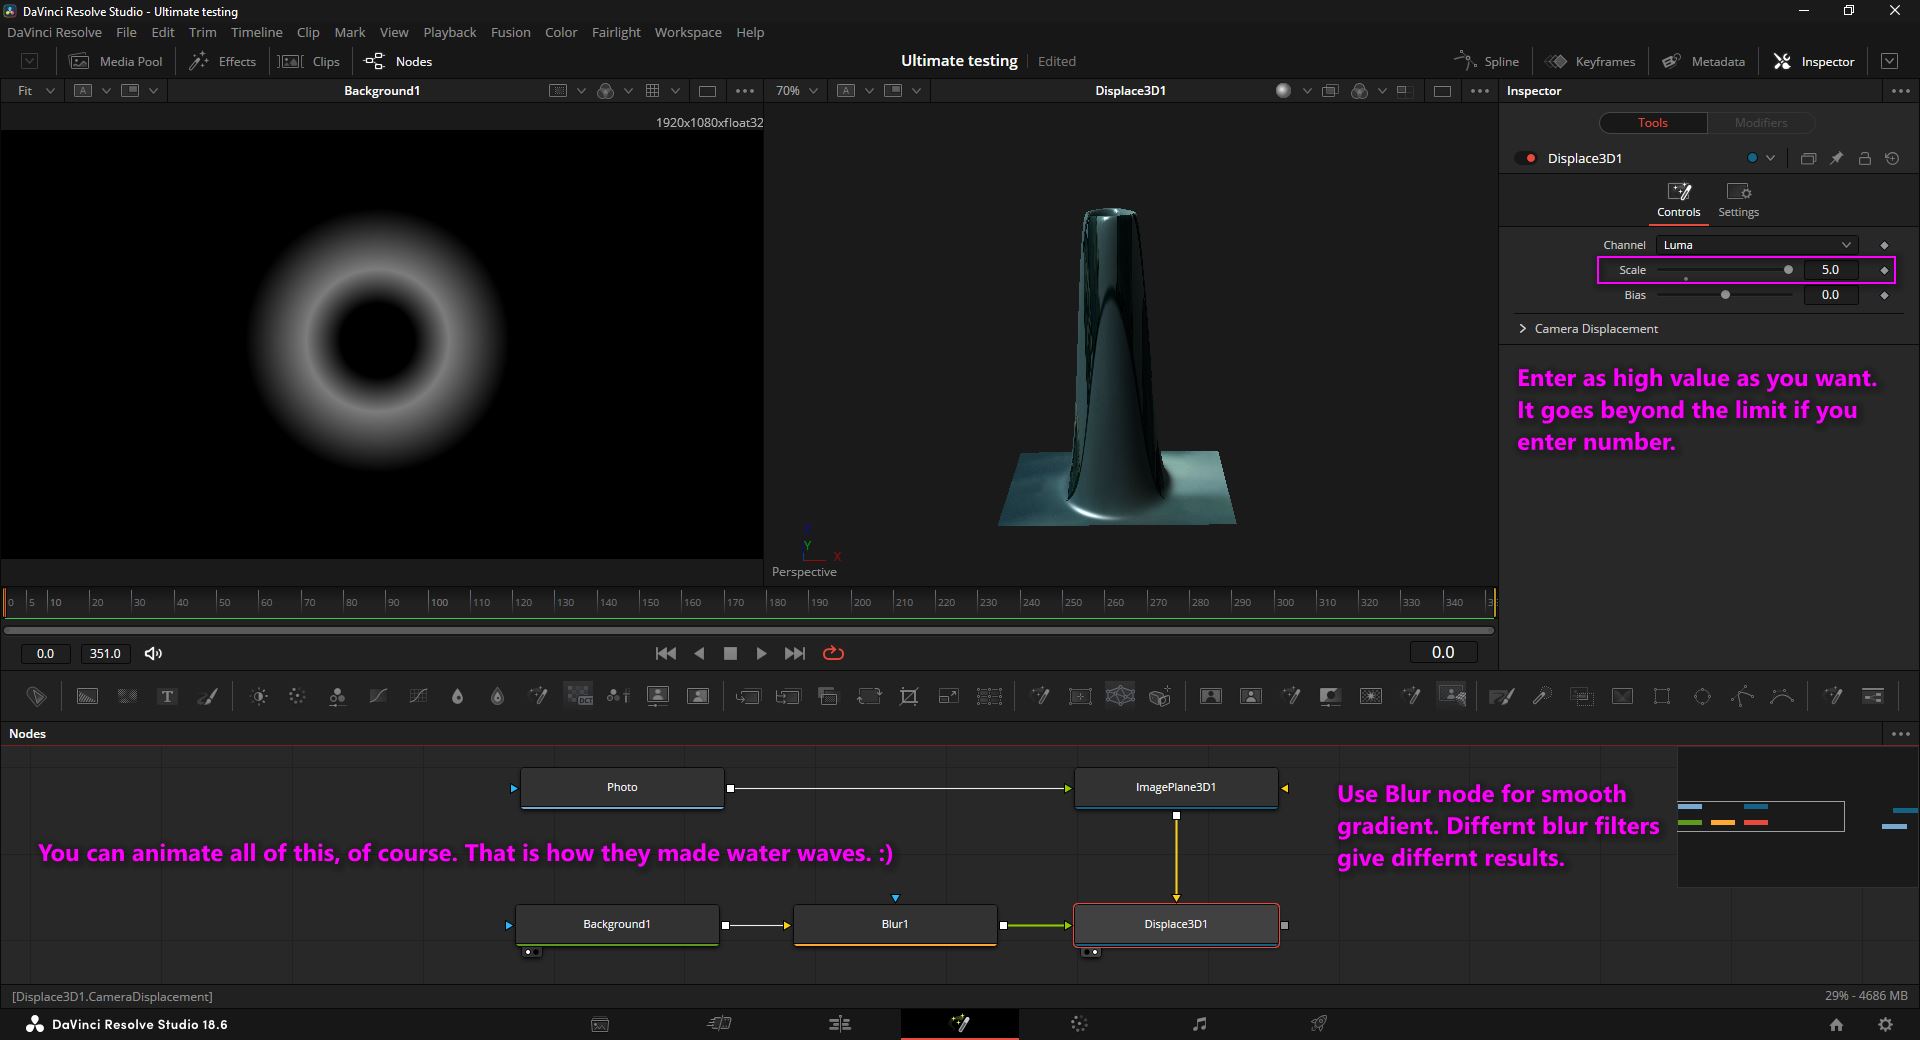The image size is (1920, 1040).
Task: Open the Fusion menu
Action: 510,32
